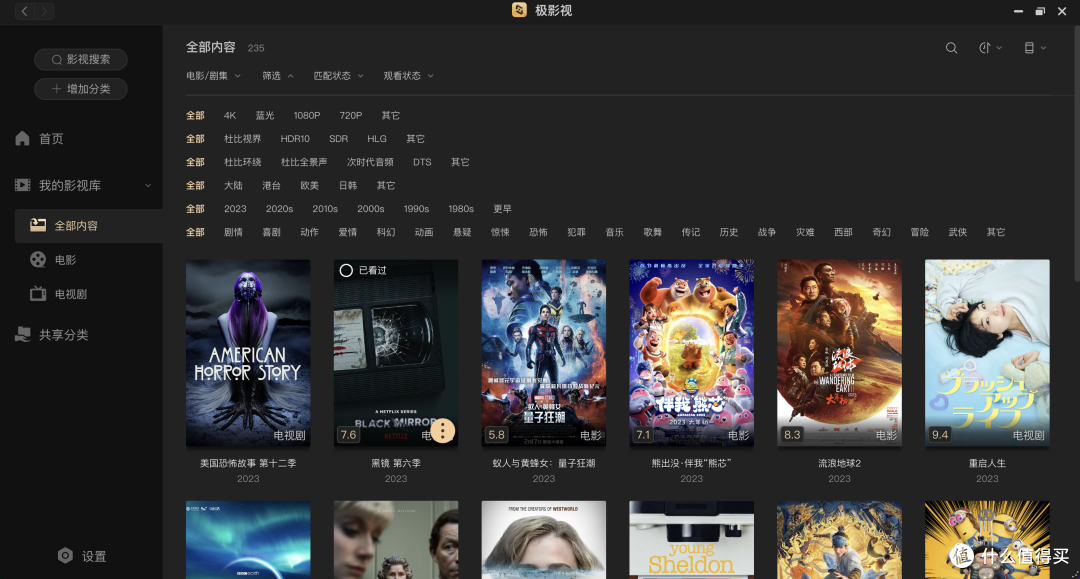The width and height of the screenshot is (1080, 579).
Task: Filter by 杜比全景声 audio
Action: (304, 162)
